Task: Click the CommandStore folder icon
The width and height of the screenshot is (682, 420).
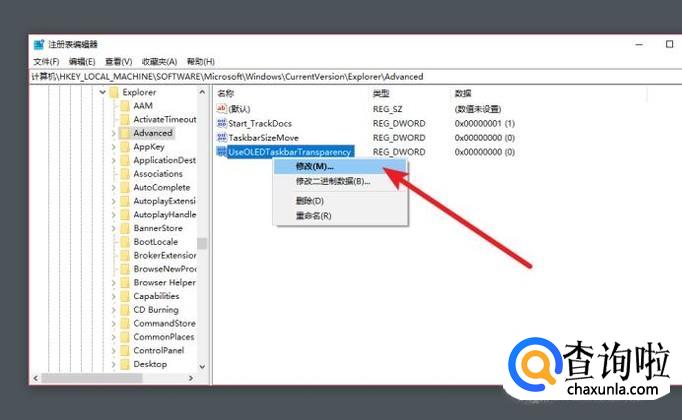Action: click(125, 323)
